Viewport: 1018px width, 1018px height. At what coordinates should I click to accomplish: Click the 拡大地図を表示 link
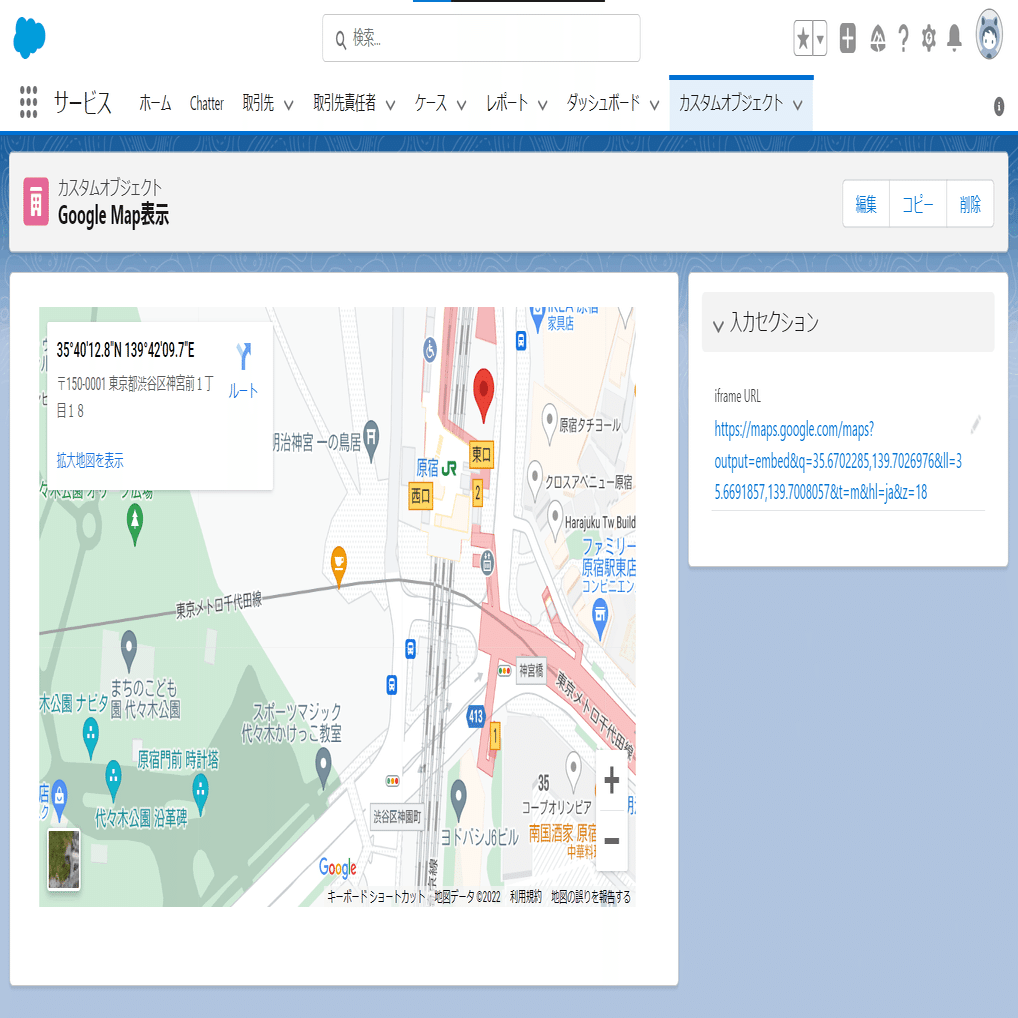click(x=90, y=460)
